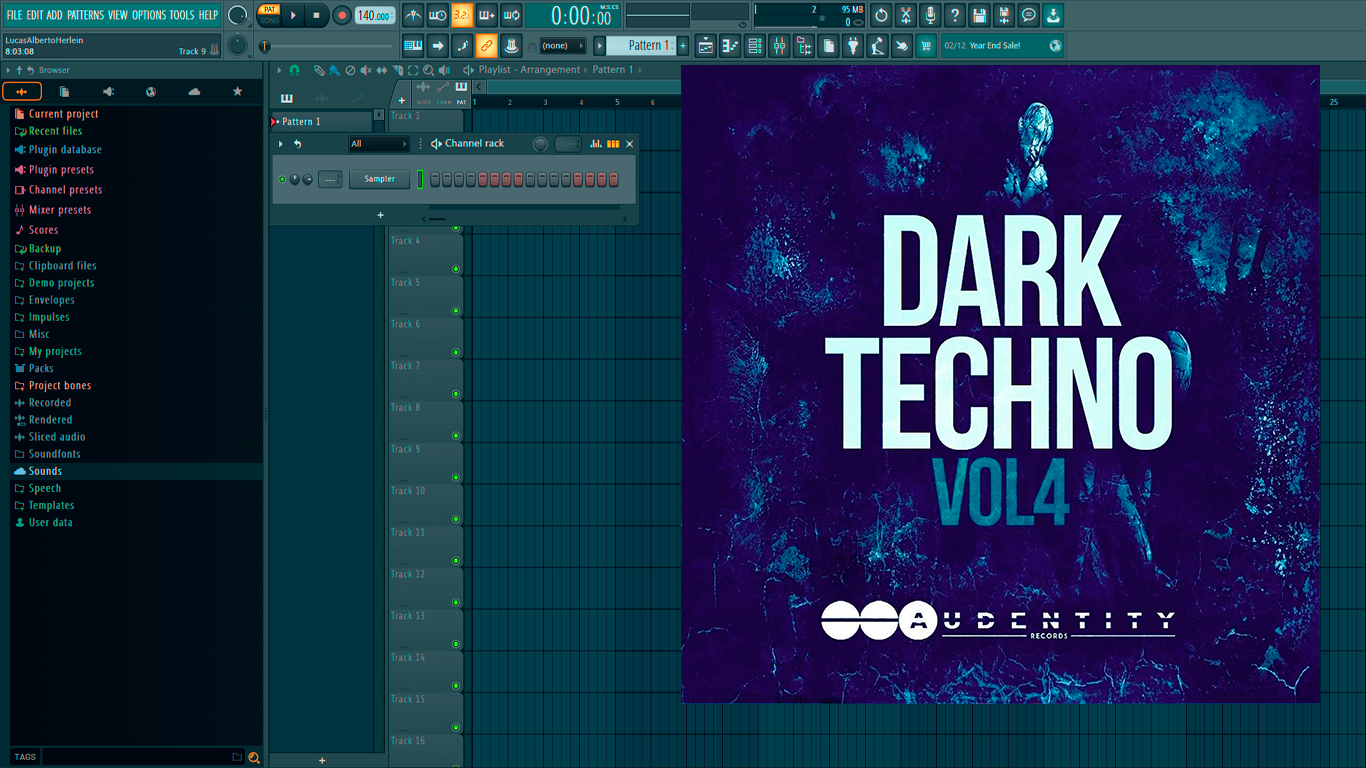Switch to SONG mode
The image size is (1366, 768).
pyautogui.click(x=269, y=20)
